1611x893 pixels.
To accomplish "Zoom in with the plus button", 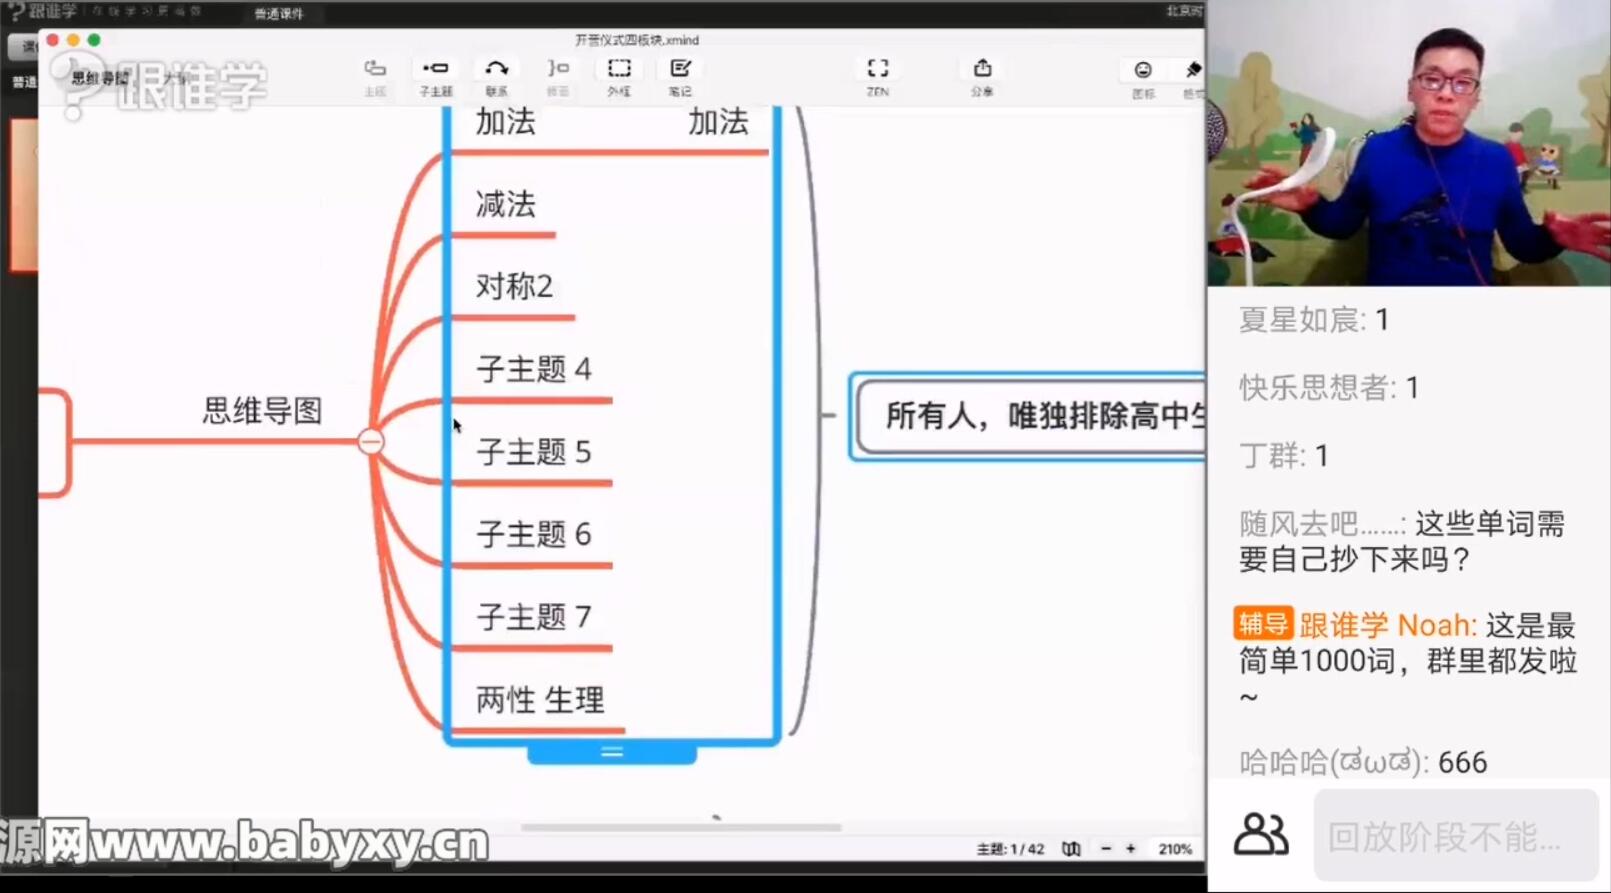I will [1131, 849].
